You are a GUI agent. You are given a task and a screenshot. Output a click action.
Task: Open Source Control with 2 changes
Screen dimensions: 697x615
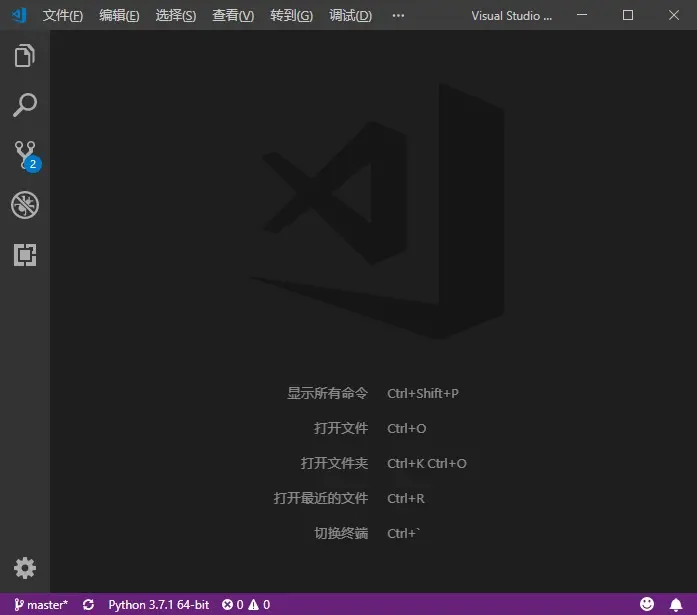point(26,156)
